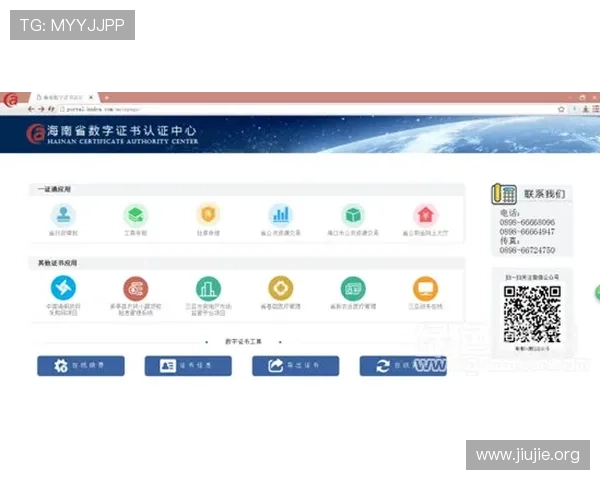The image size is (600, 480).
Task: Open the green banknote icon application
Action: pyautogui.click(x=353, y=288)
